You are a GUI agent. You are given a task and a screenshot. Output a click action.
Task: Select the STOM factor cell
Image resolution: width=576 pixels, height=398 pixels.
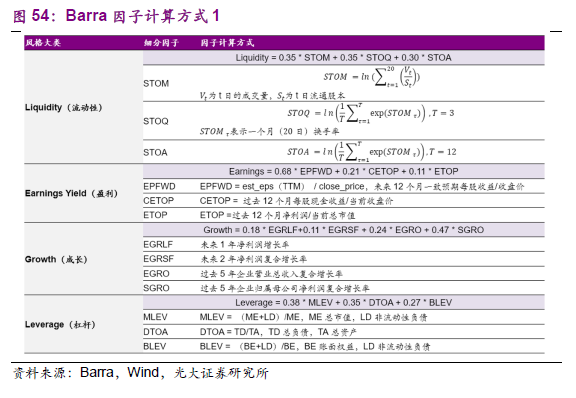pos(156,83)
